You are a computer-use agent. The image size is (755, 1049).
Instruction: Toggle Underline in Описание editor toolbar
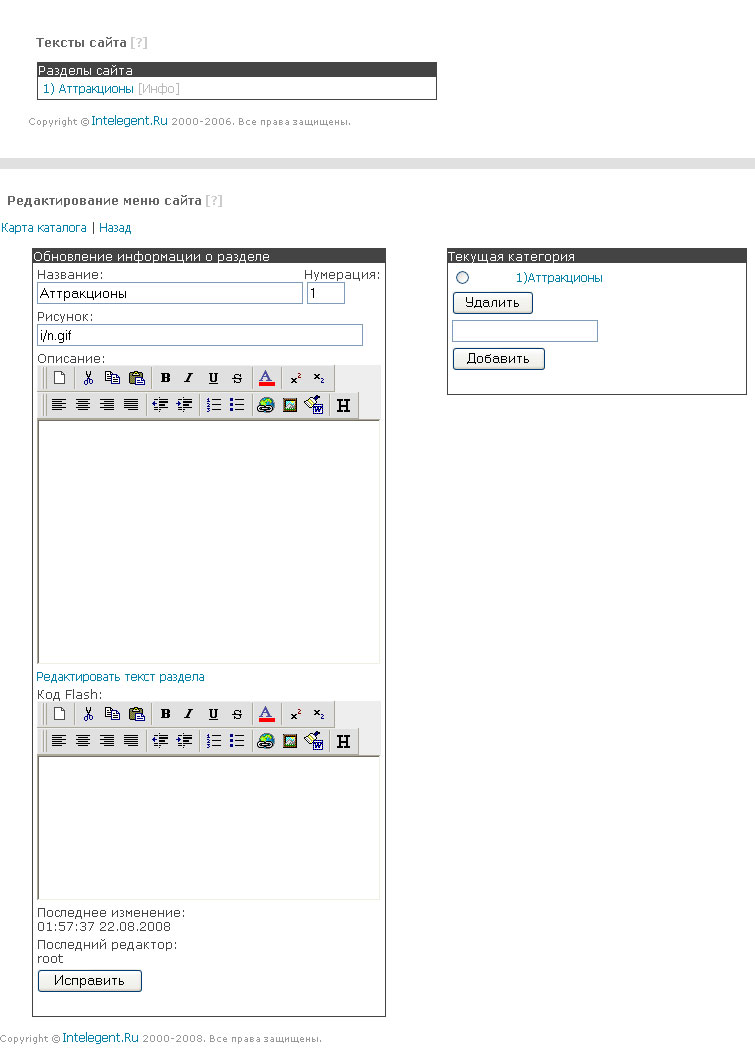(213, 378)
